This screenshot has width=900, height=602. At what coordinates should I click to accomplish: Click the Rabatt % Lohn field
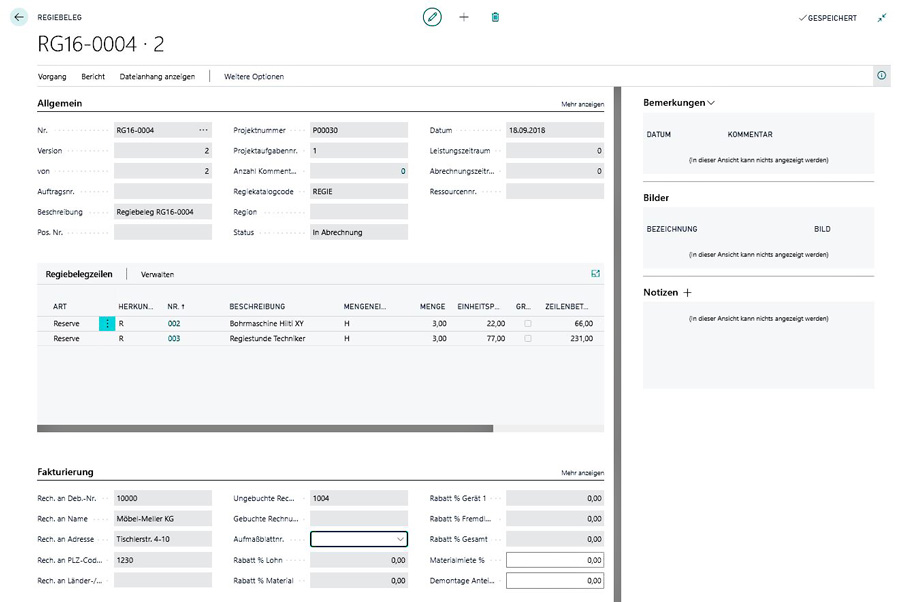click(x=359, y=560)
